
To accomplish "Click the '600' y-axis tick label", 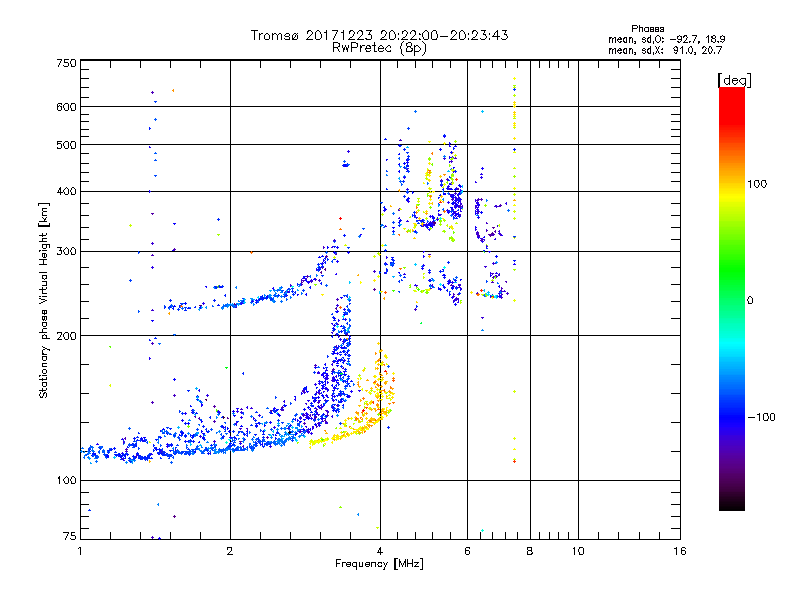I will (x=66, y=107).
